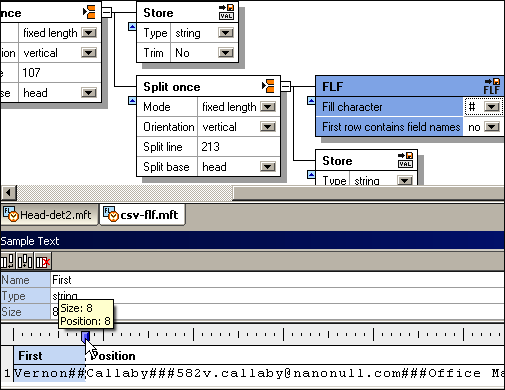Open the Type string dropdown in top Store
The width and height of the screenshot is (505, 390).
coord(226,33)
